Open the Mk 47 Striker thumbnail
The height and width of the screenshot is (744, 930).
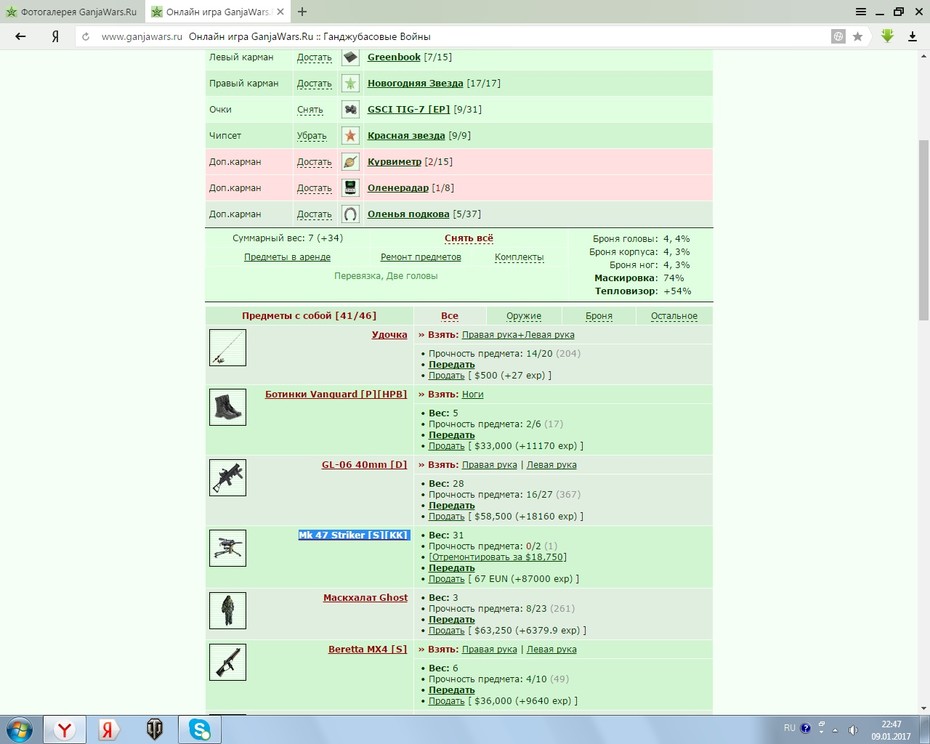point(228,548)
